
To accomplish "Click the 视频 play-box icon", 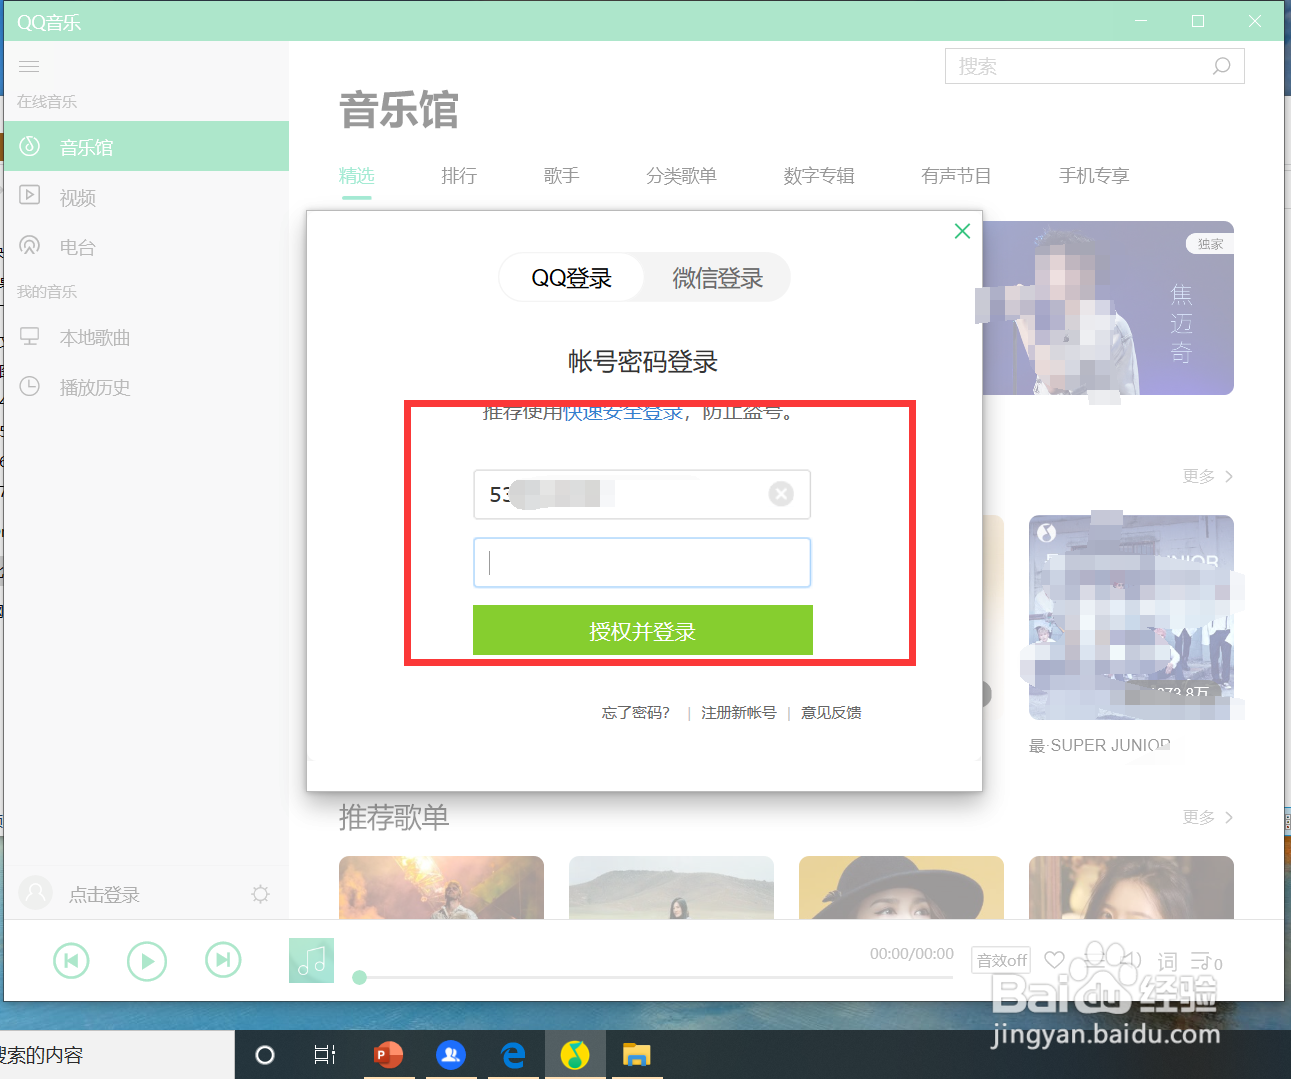I will click(x=30, y=195).
